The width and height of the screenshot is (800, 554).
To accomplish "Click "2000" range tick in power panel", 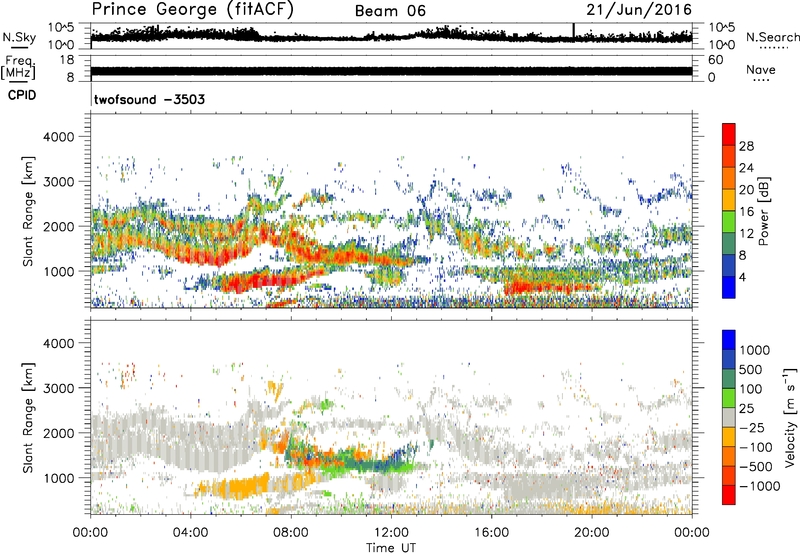I will point(59,226).
